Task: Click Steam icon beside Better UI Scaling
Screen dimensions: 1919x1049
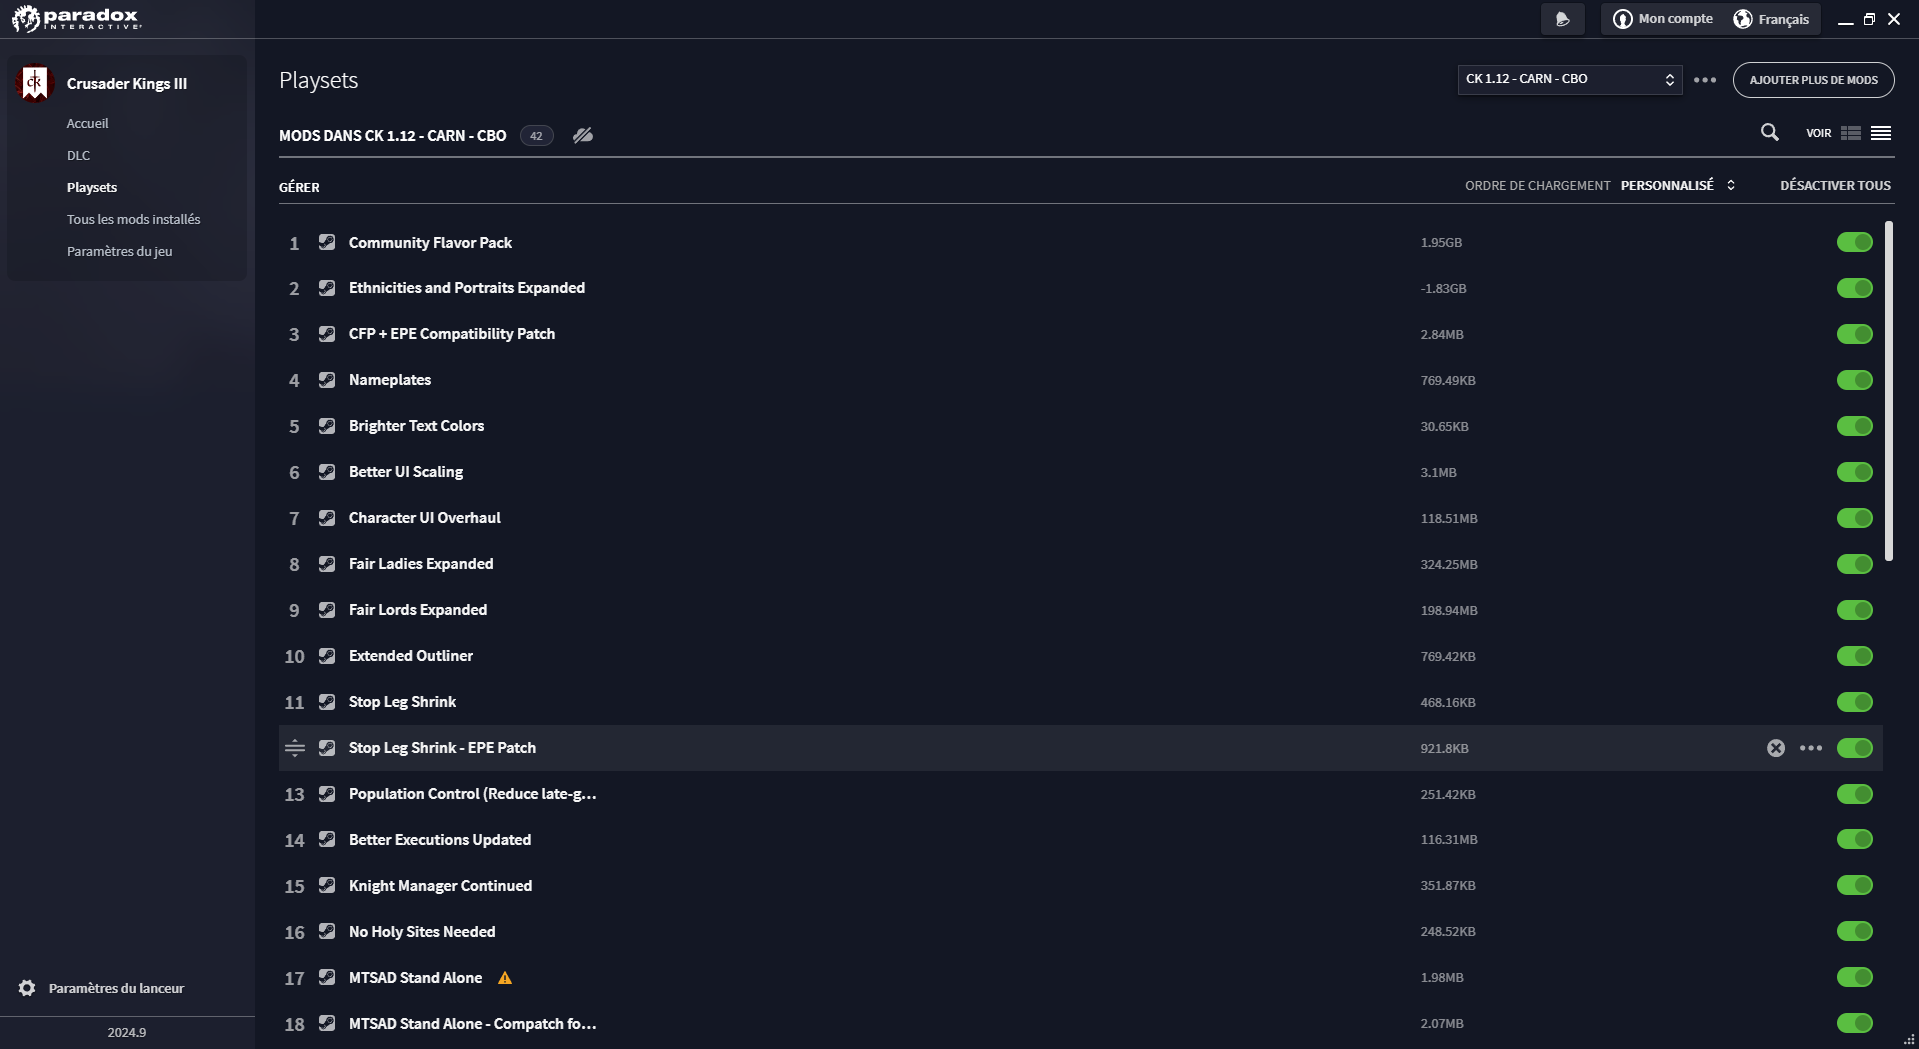Action: point(327,472)
